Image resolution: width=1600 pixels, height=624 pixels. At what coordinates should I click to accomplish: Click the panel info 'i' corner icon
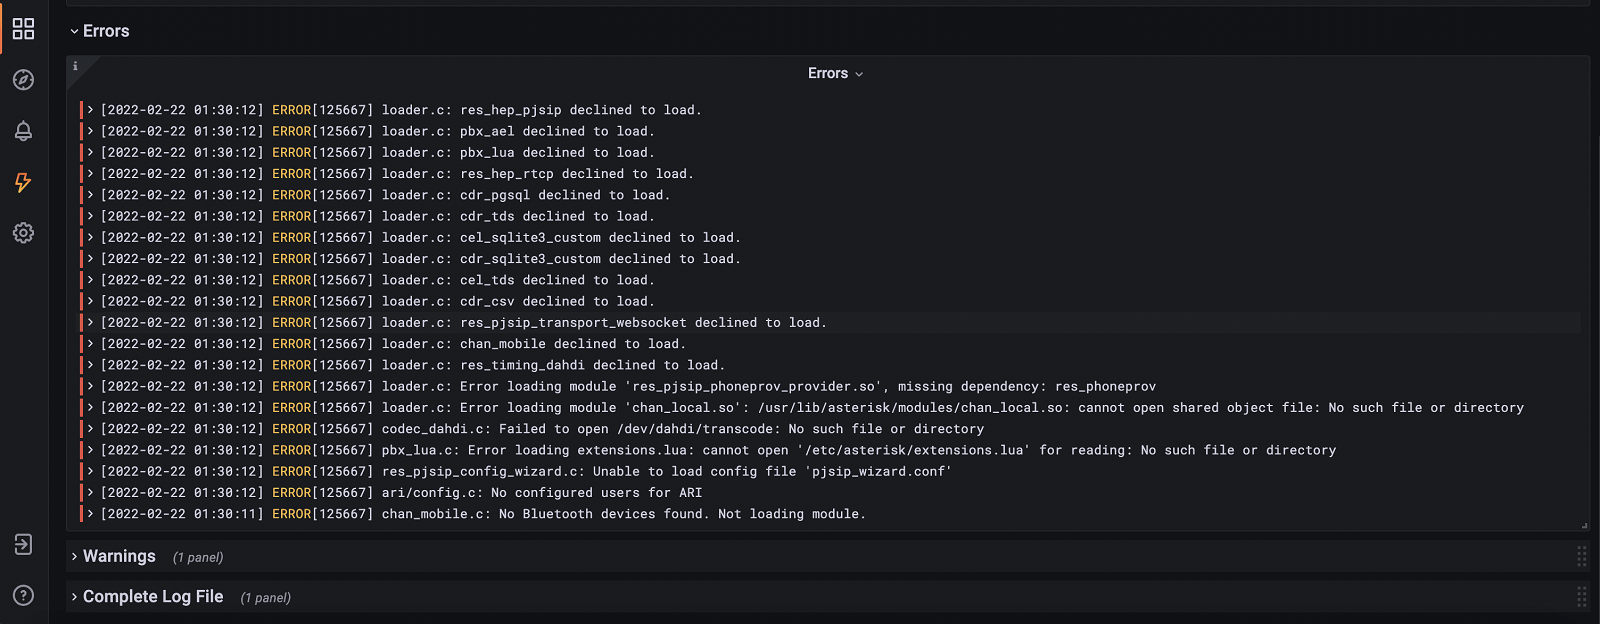[x=75, y=66]
